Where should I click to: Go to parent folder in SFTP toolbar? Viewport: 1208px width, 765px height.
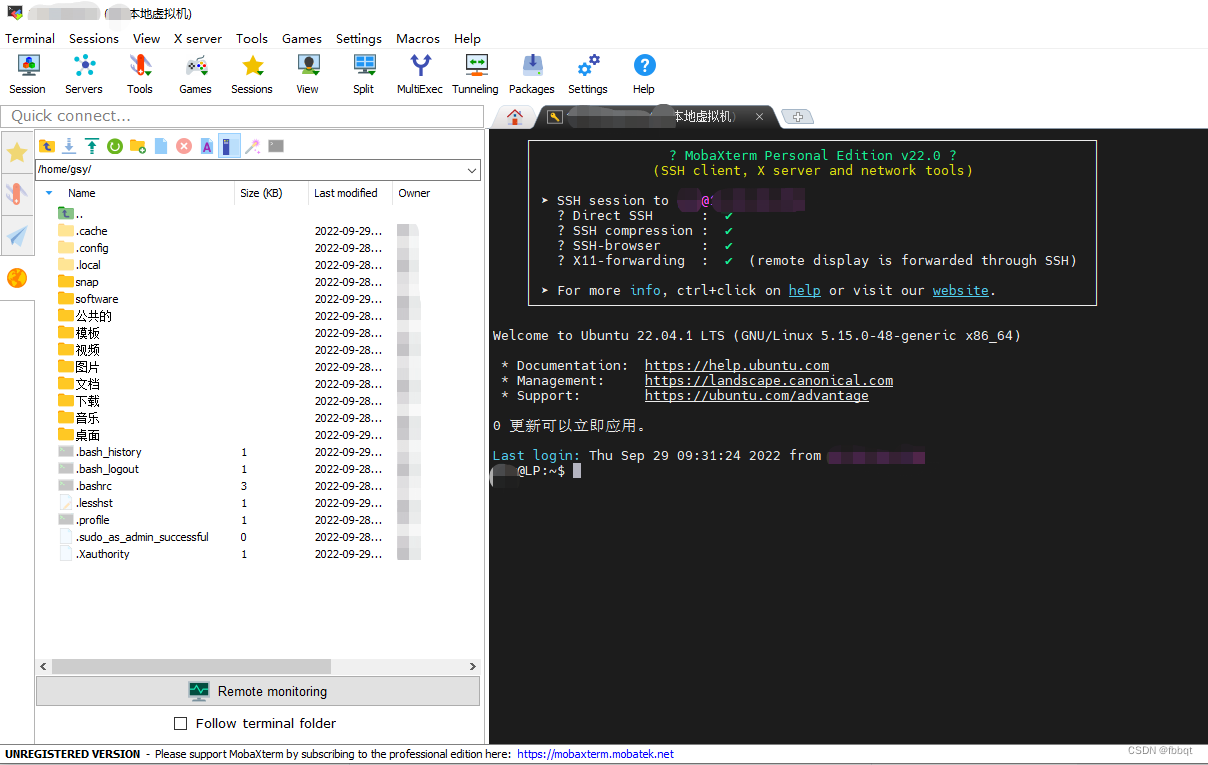click(x=47, y=146)
